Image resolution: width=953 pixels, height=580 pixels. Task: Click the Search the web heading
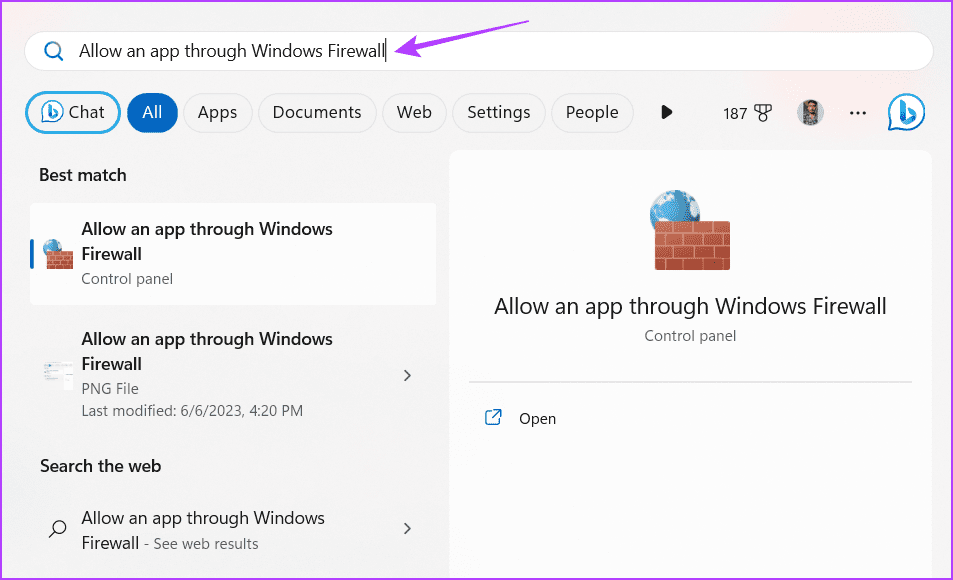coord(100,466)
